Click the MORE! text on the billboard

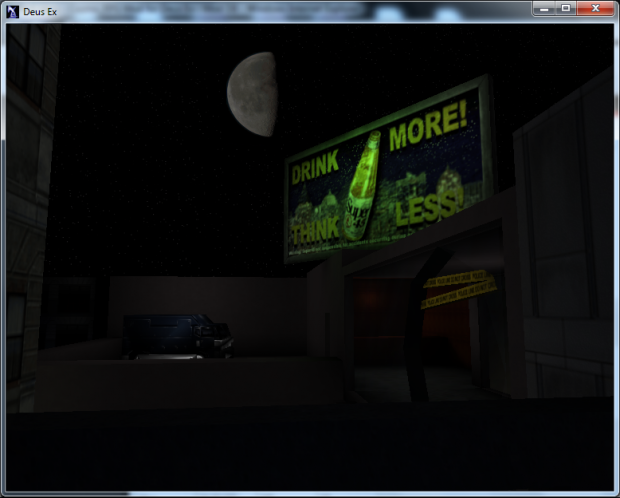428,130
